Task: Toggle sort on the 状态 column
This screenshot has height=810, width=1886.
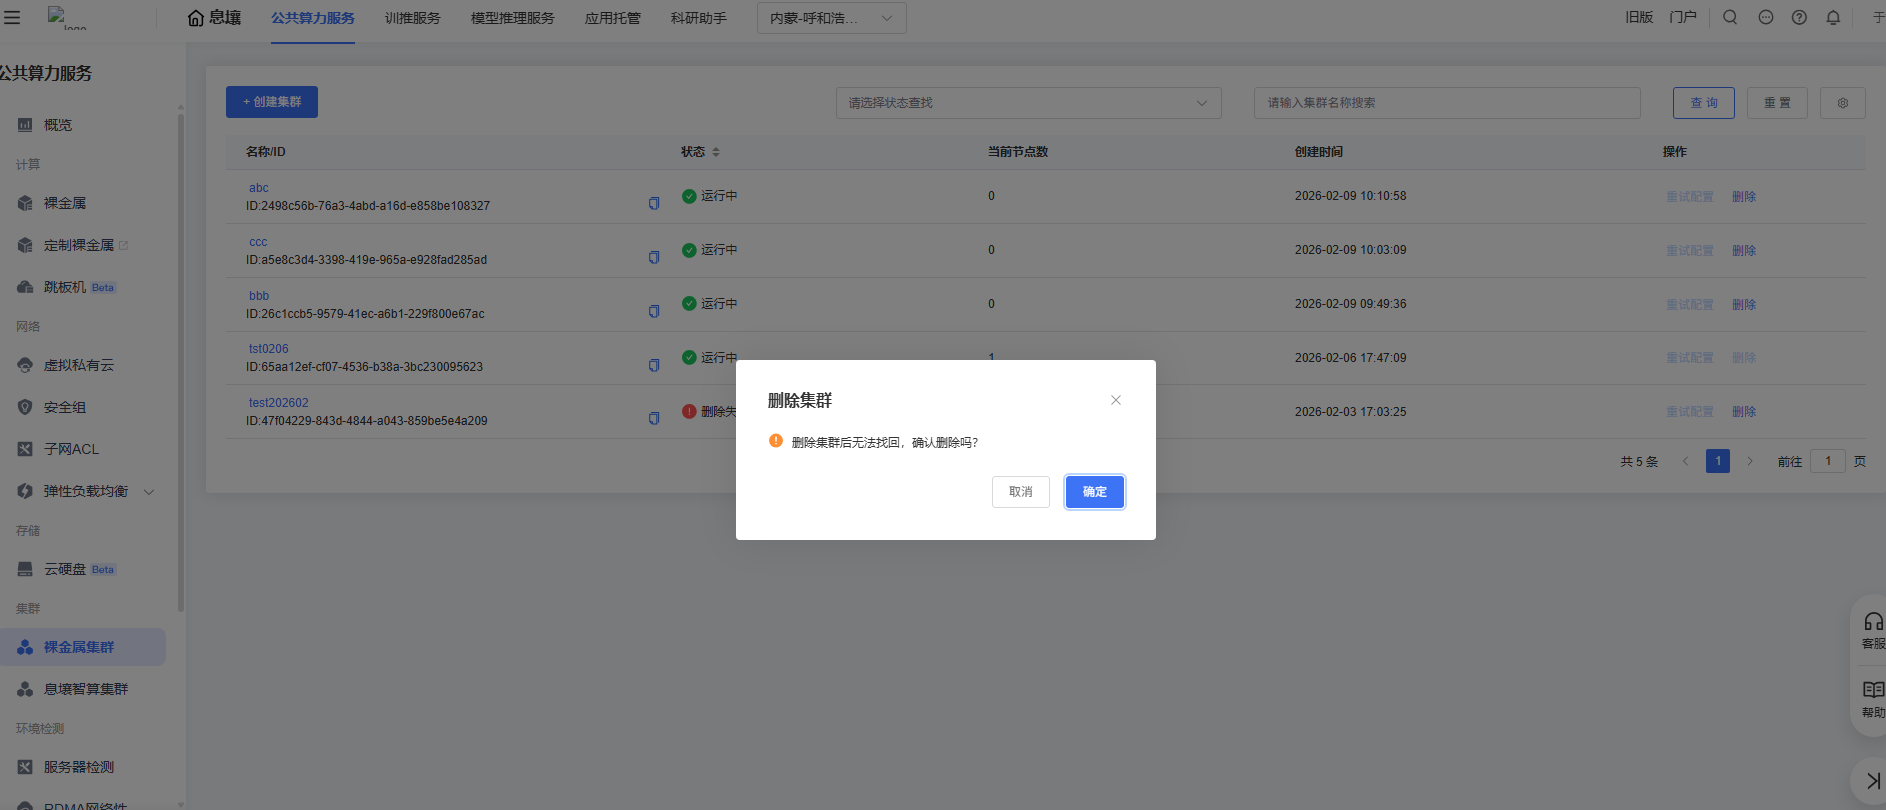Action: (716, 152)
